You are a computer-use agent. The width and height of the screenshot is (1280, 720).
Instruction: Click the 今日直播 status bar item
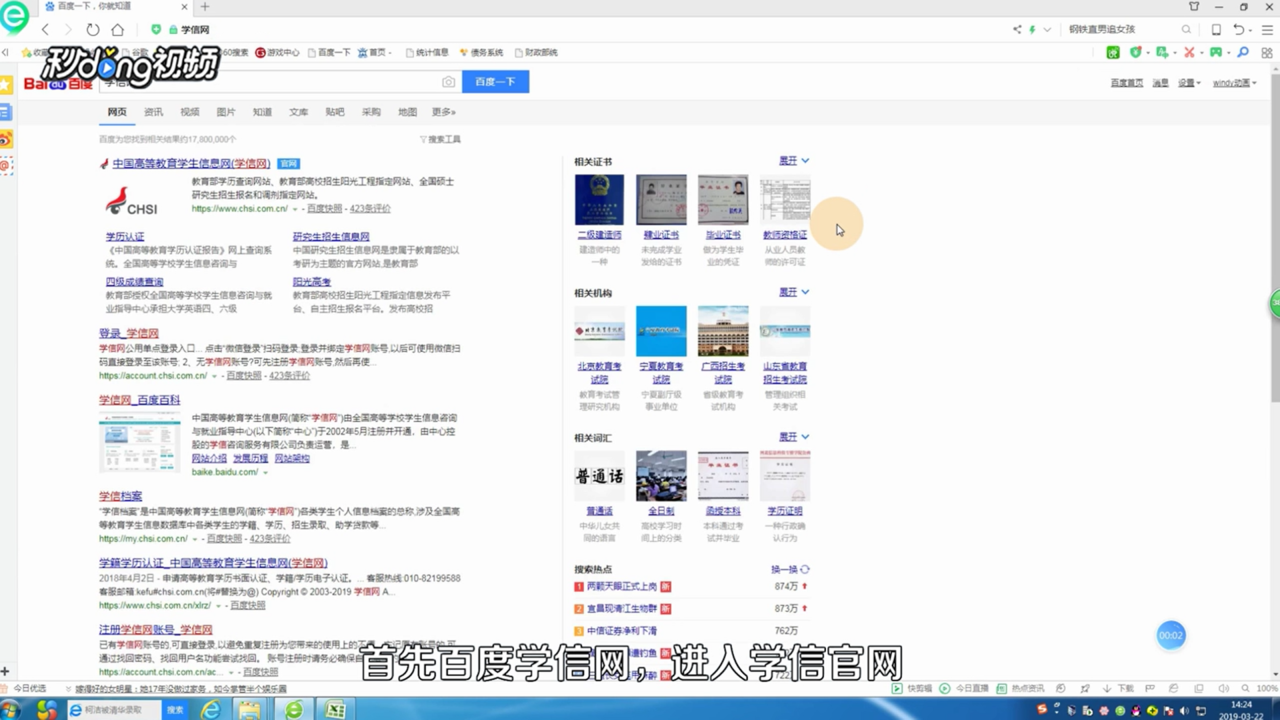[x=966, y=689]
